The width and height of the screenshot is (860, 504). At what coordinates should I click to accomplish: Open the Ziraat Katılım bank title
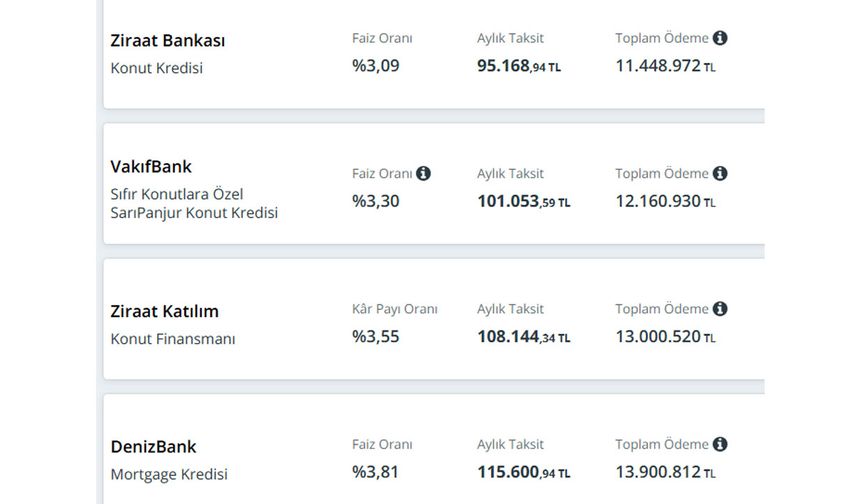tap(165, 312)
